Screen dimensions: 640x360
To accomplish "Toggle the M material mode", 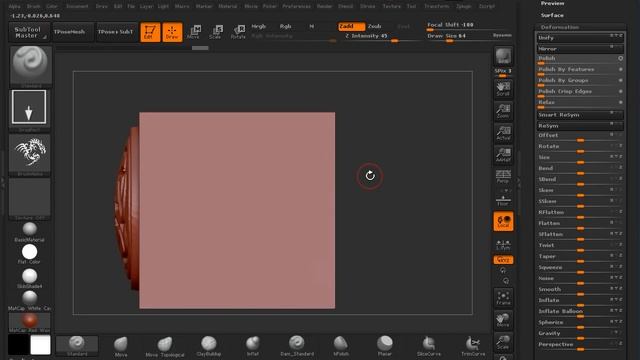I will [x=311, y=27].
